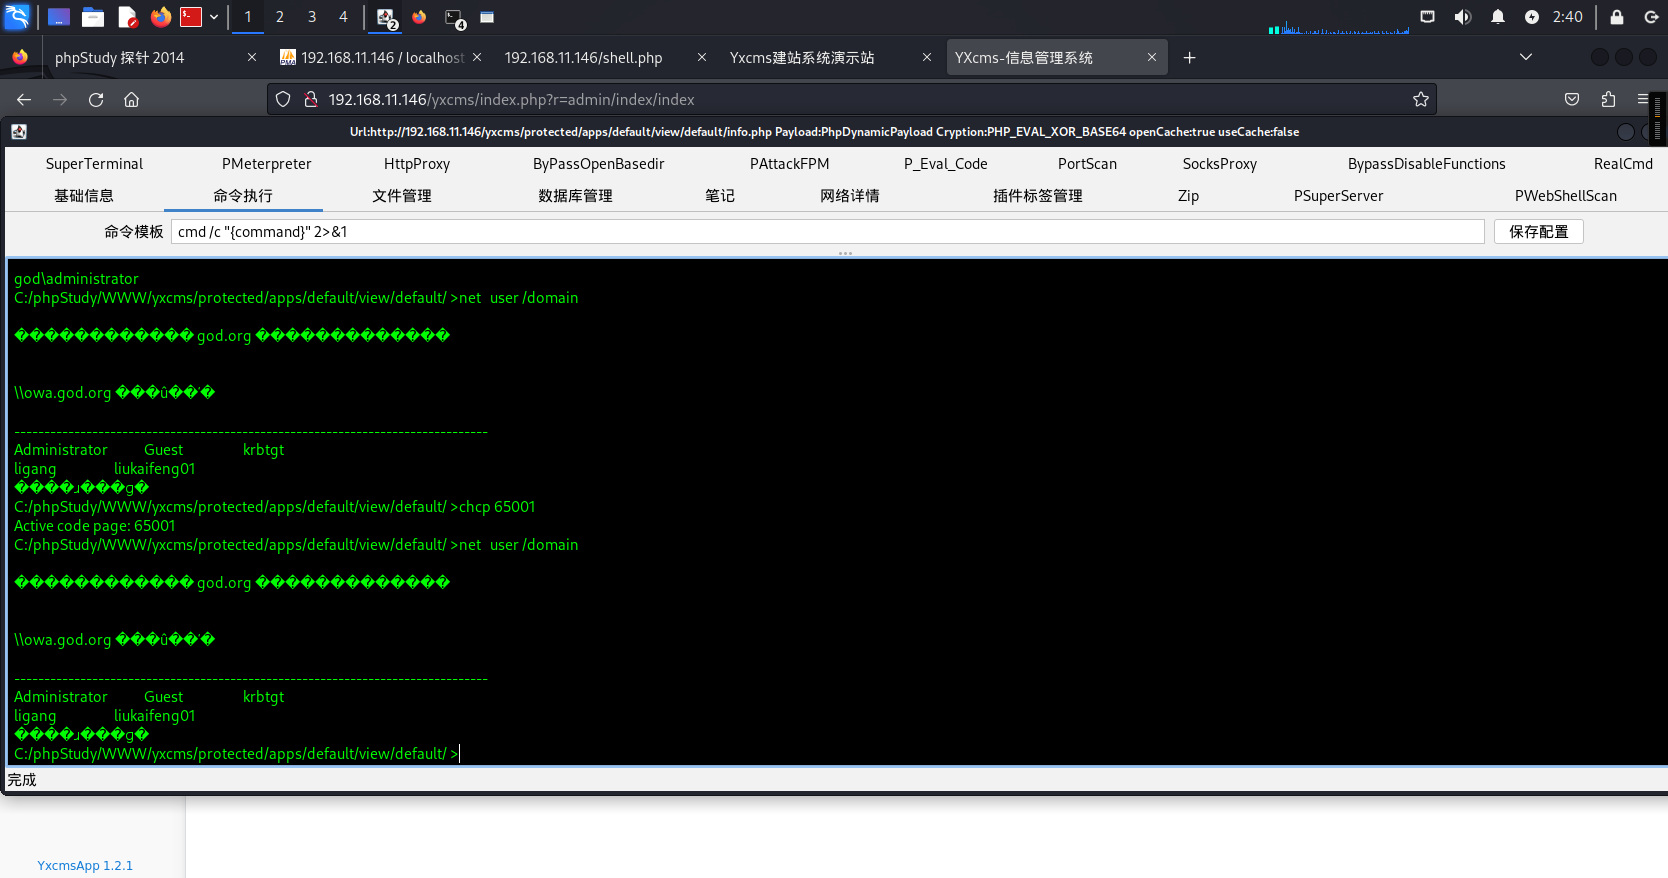Open the RealCmd tab
This screenshot has width=1668, height=878.
pyautogui.click(x=1623, y=164)
